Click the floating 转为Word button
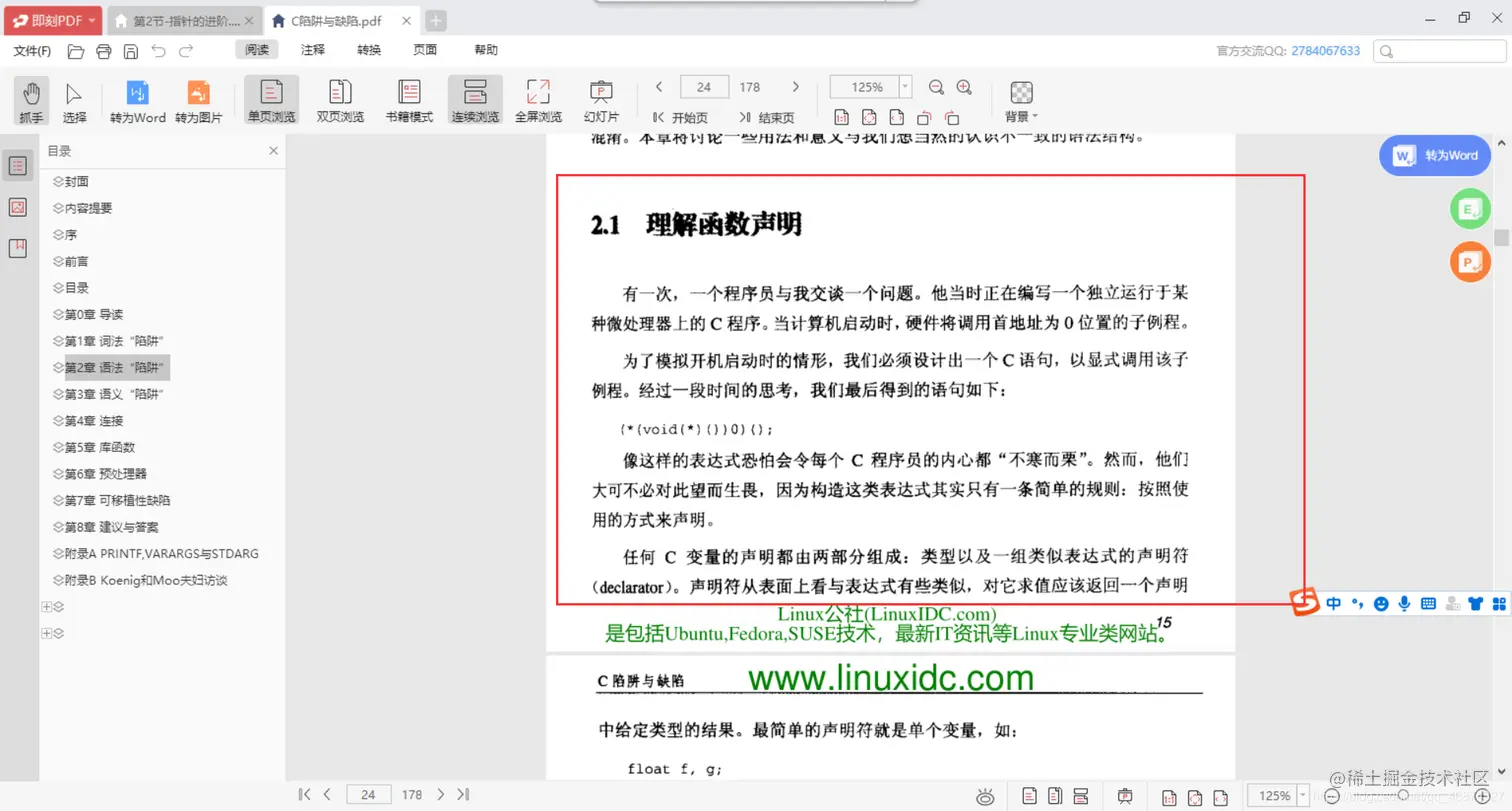The height and width of the screenshot is (811, 1512). pos(1434,155)
